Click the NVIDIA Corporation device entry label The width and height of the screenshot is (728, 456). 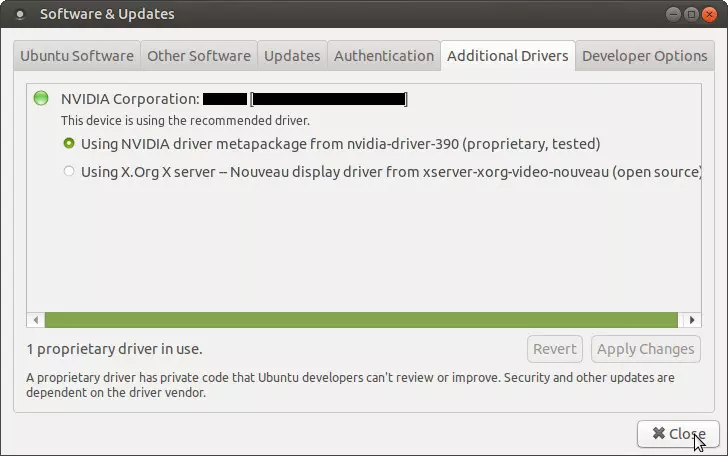click(x=130, y=98)
